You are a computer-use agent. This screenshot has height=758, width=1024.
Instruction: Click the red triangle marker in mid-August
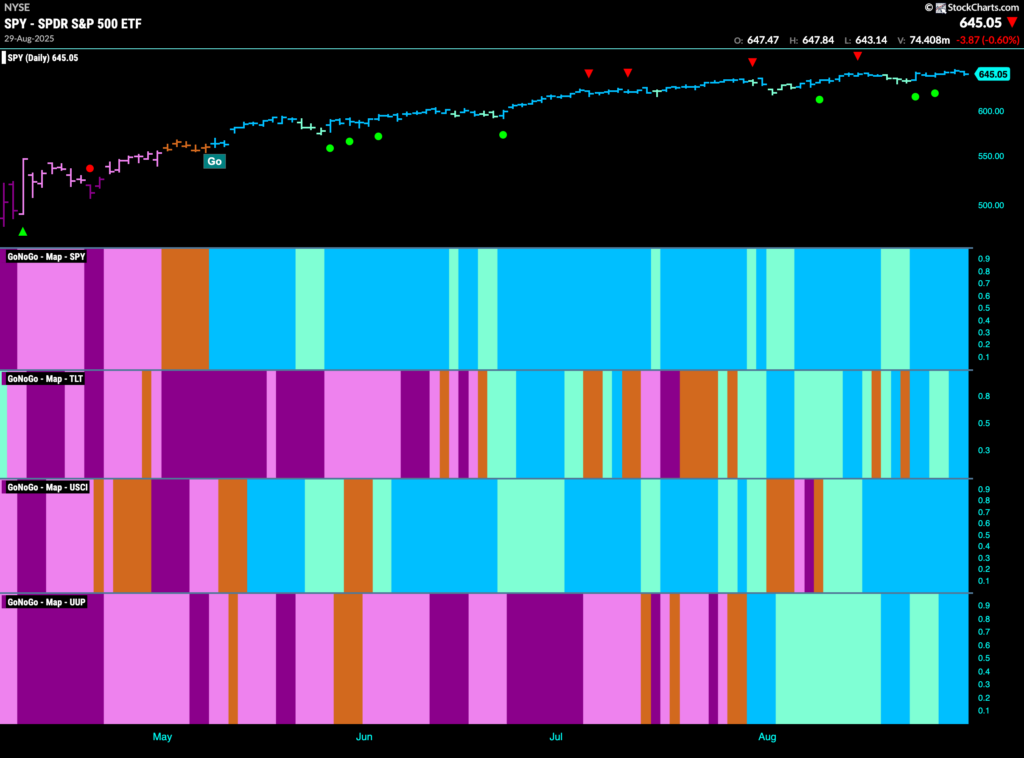(x=857, y=56)
